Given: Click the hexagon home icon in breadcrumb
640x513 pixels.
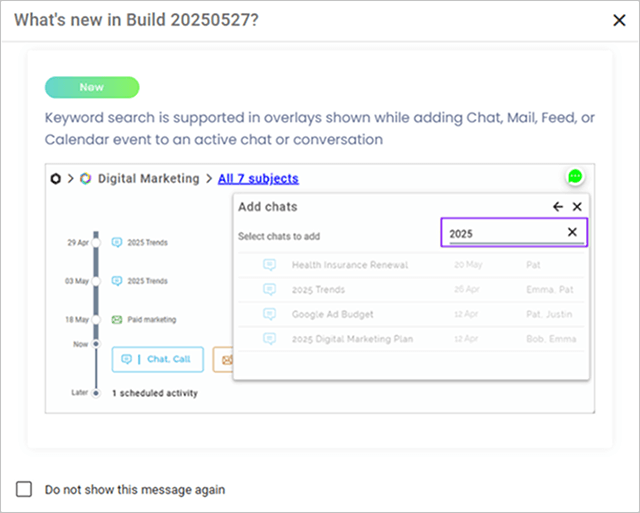Looking at the screenshot, I should 56,179.
